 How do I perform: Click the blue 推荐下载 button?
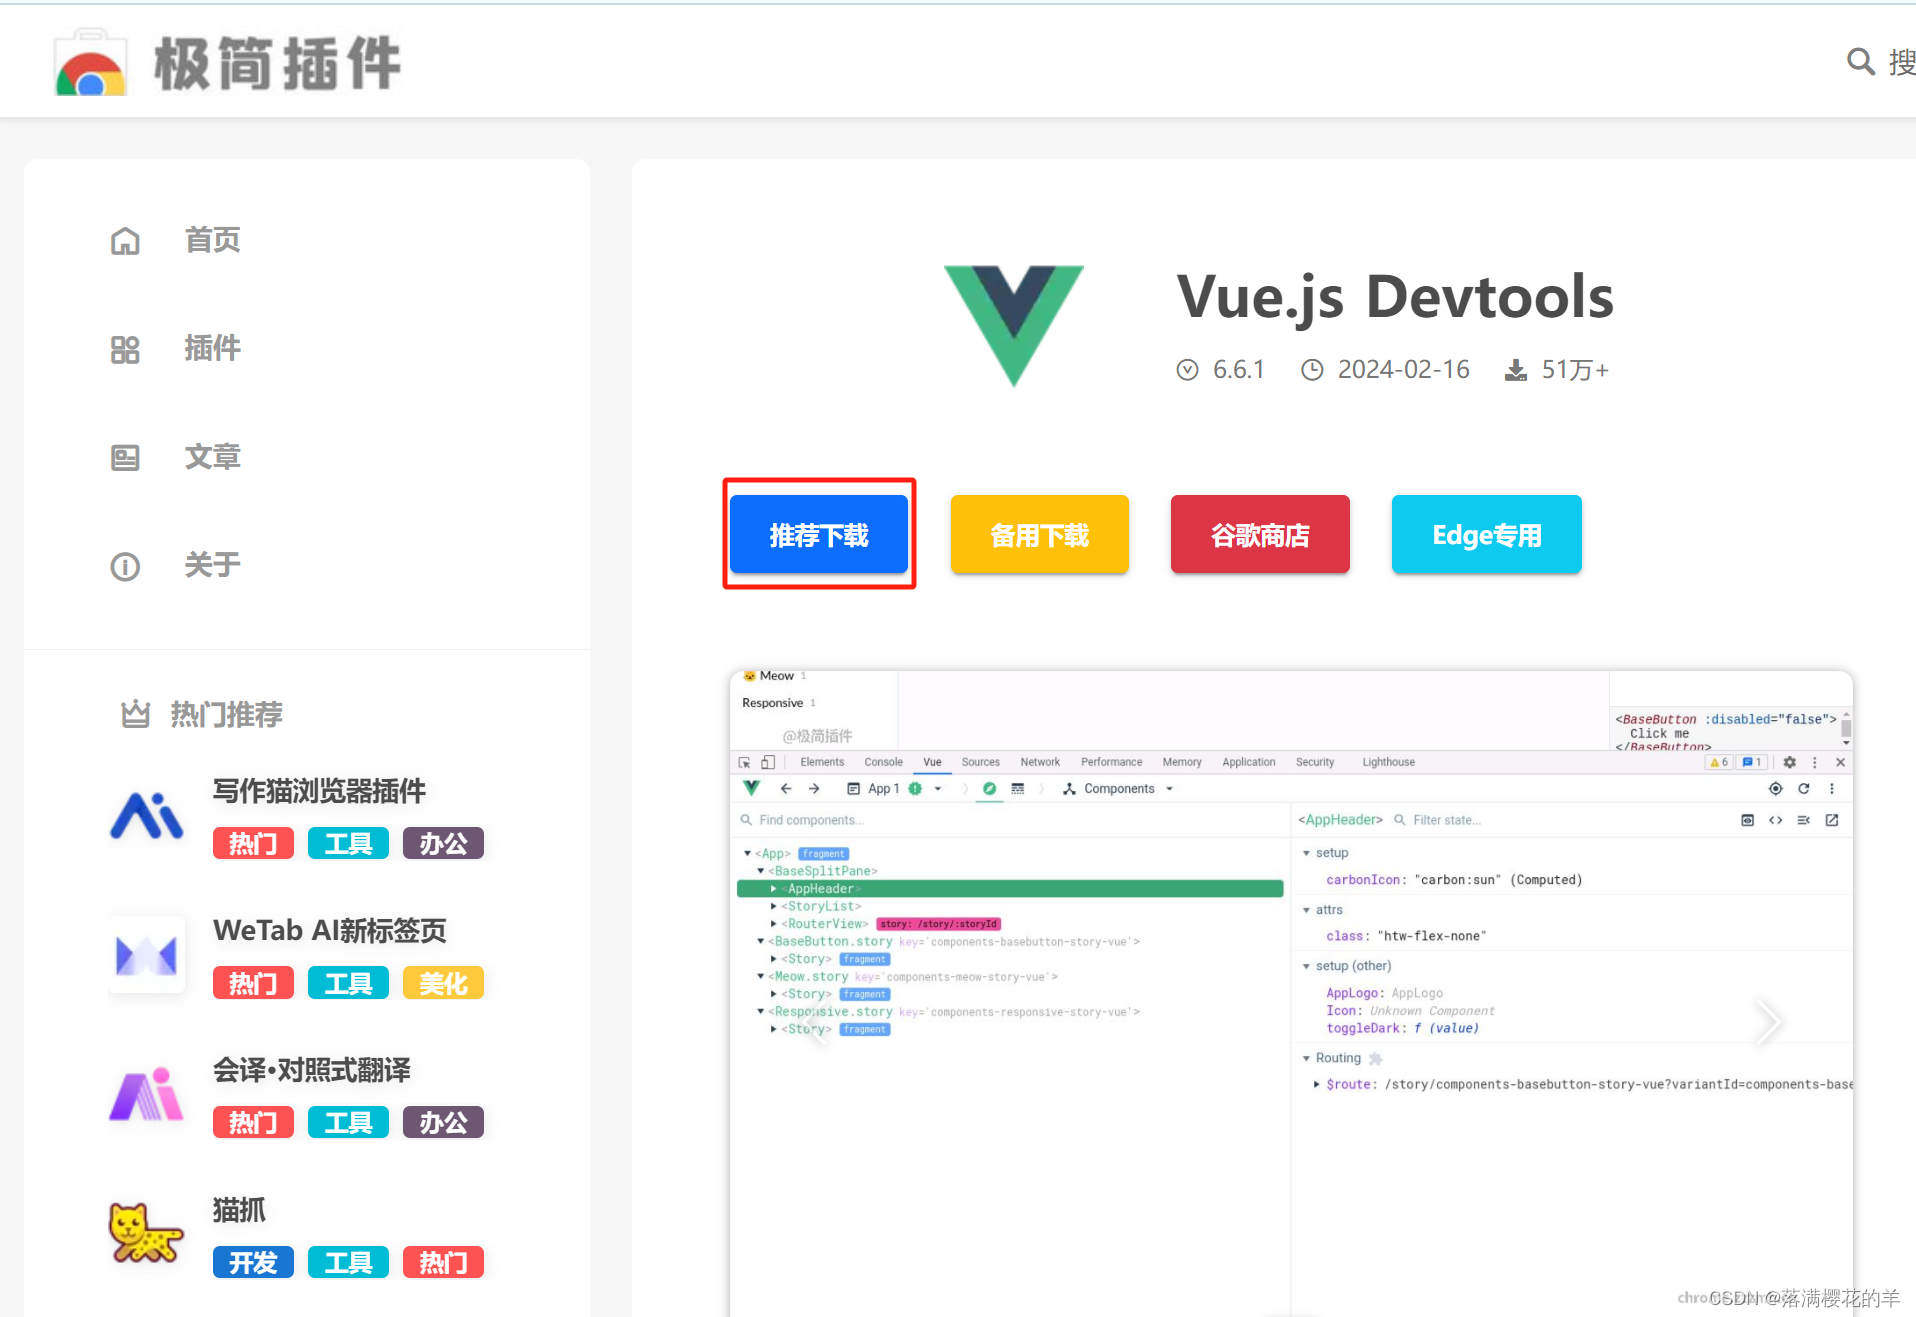[819, 535]
